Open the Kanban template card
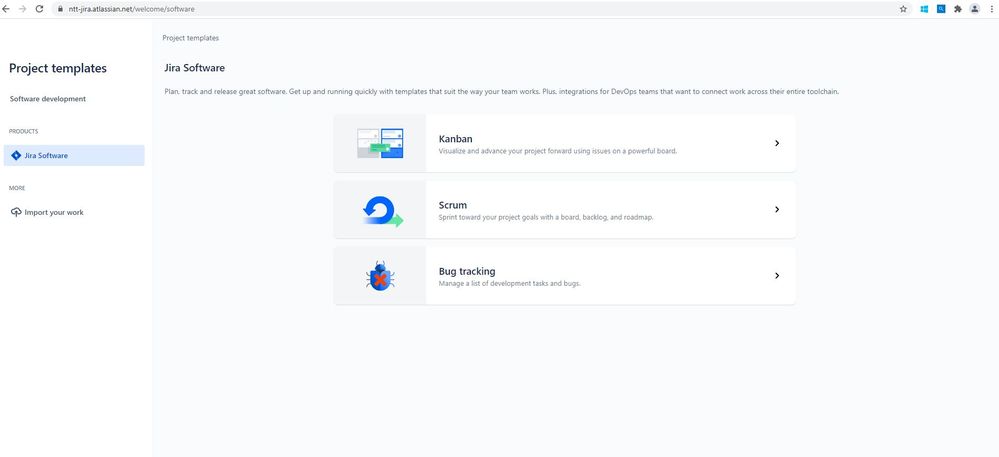 pyautogui.click(x=564, y=143)
